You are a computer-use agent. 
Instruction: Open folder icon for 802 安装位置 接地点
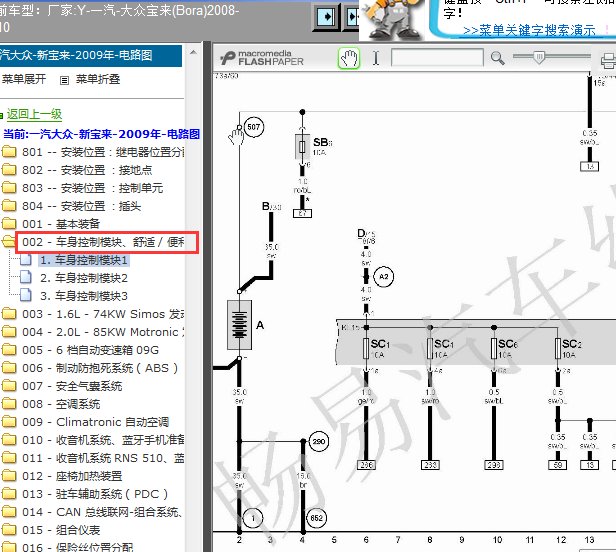pos(9,170)
